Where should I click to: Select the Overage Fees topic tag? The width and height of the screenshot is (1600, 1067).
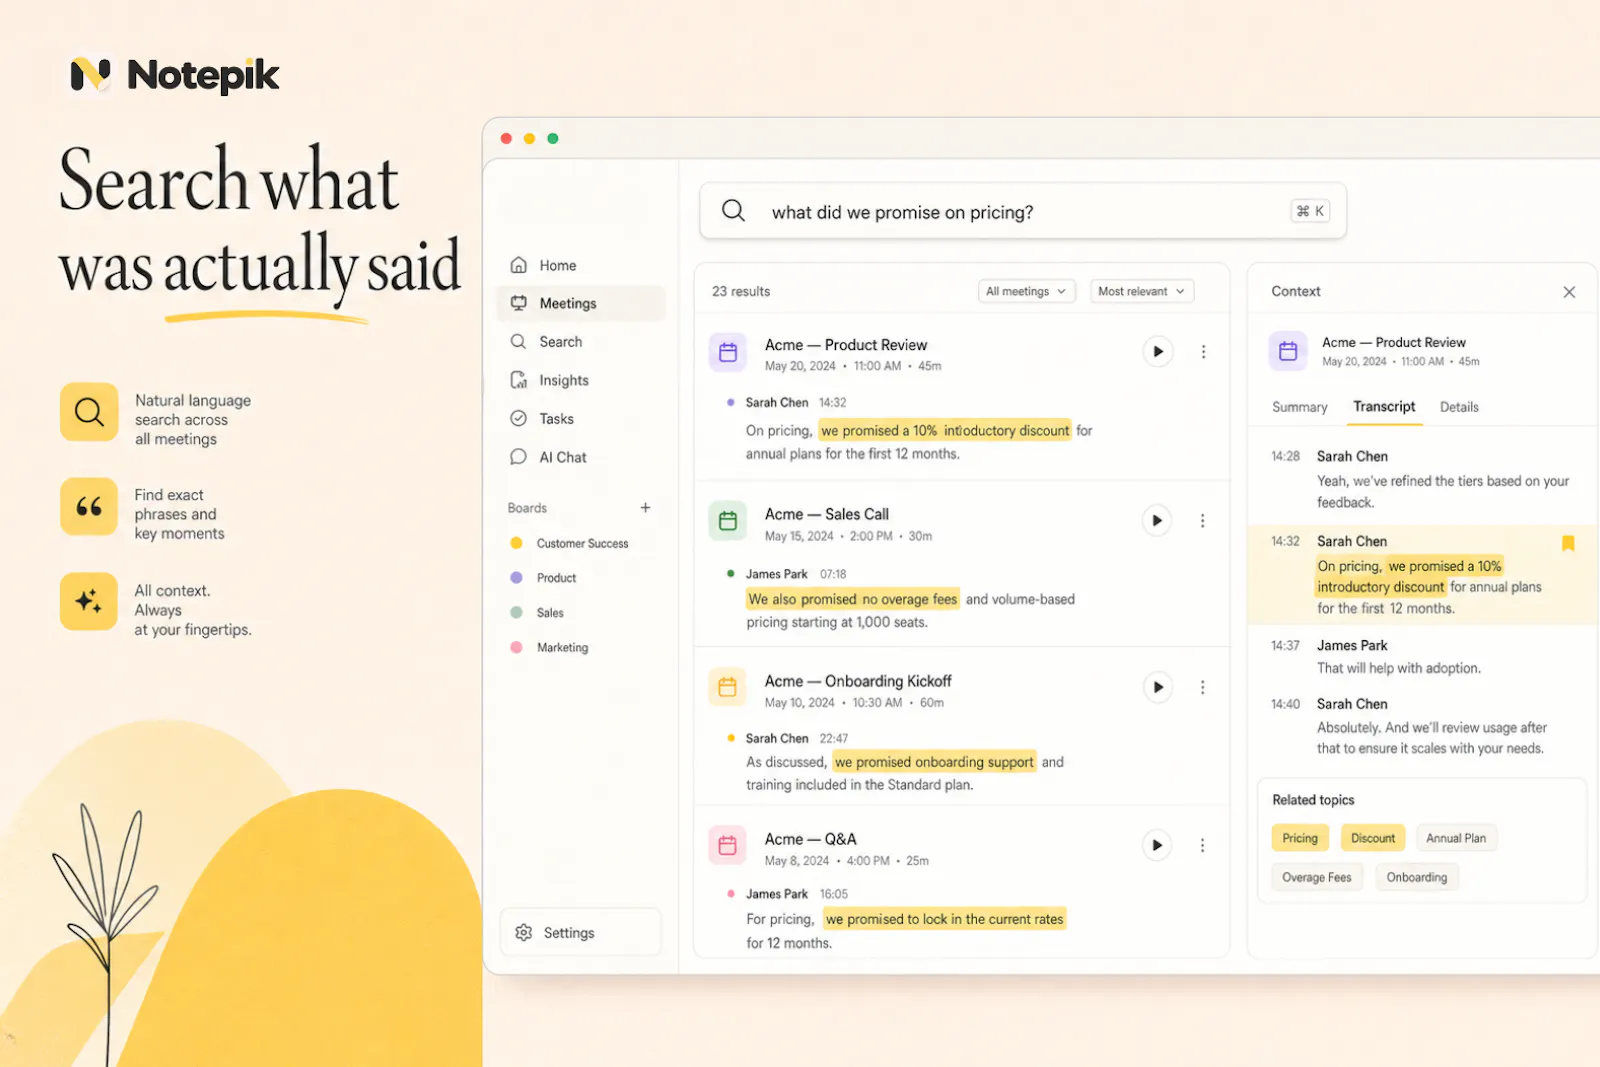tap(1316, 877)
